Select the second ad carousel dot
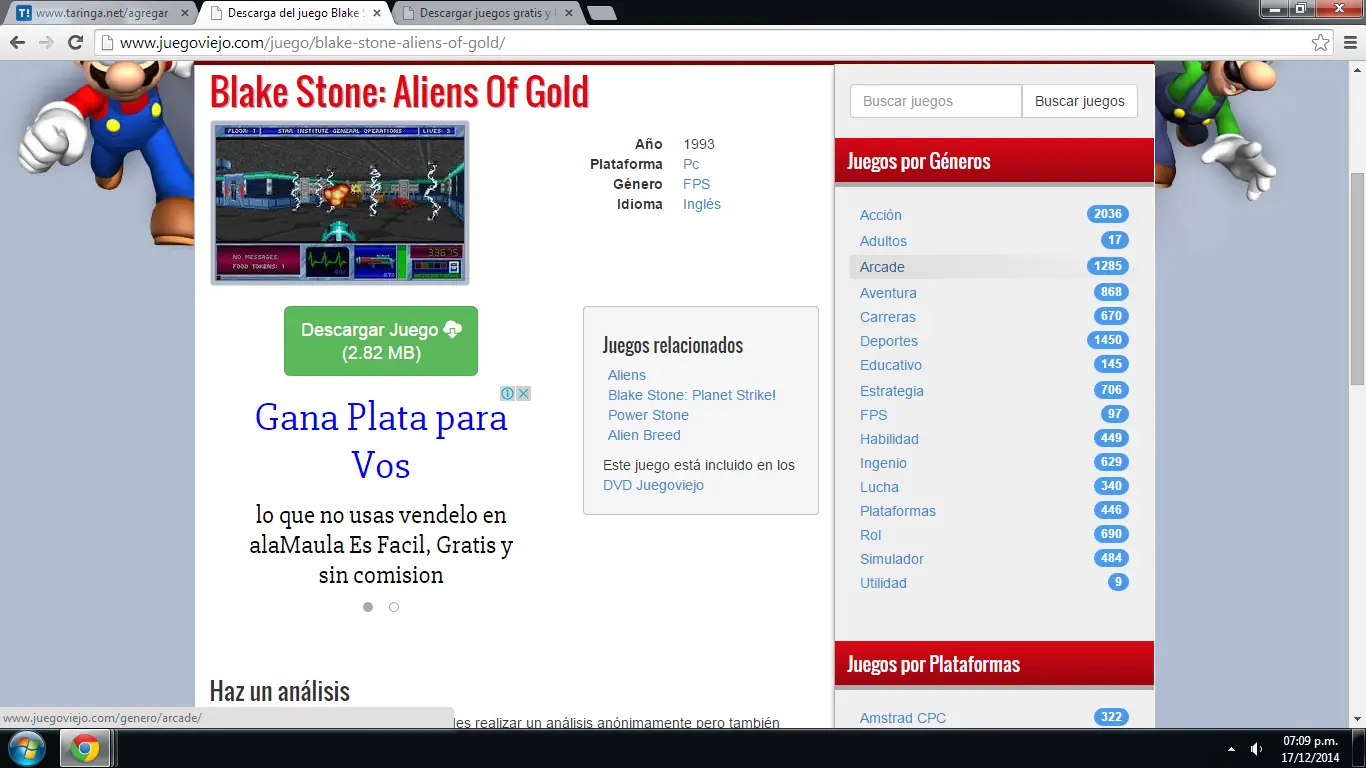 pyautogui.click(x=394, y=607)
